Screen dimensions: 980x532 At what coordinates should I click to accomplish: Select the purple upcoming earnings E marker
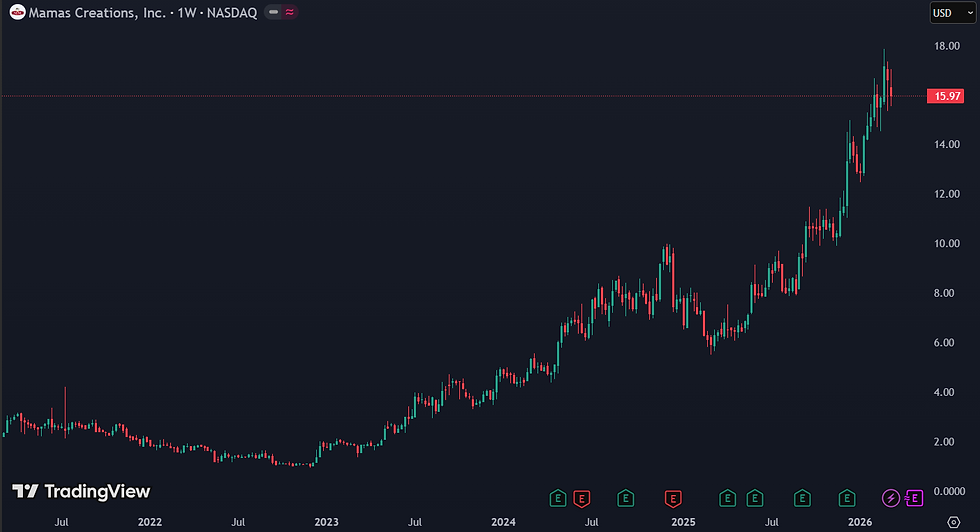coord(914,498)
